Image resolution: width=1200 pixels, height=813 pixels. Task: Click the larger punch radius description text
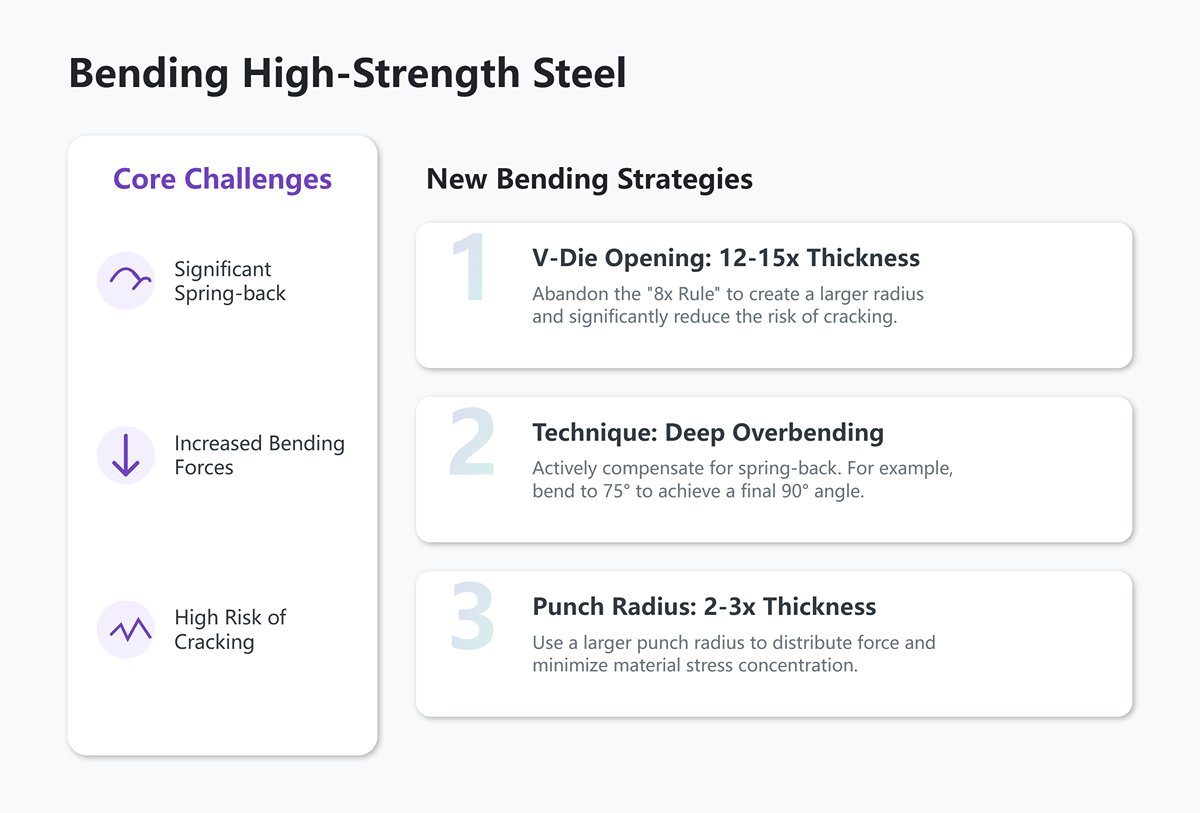733,654
